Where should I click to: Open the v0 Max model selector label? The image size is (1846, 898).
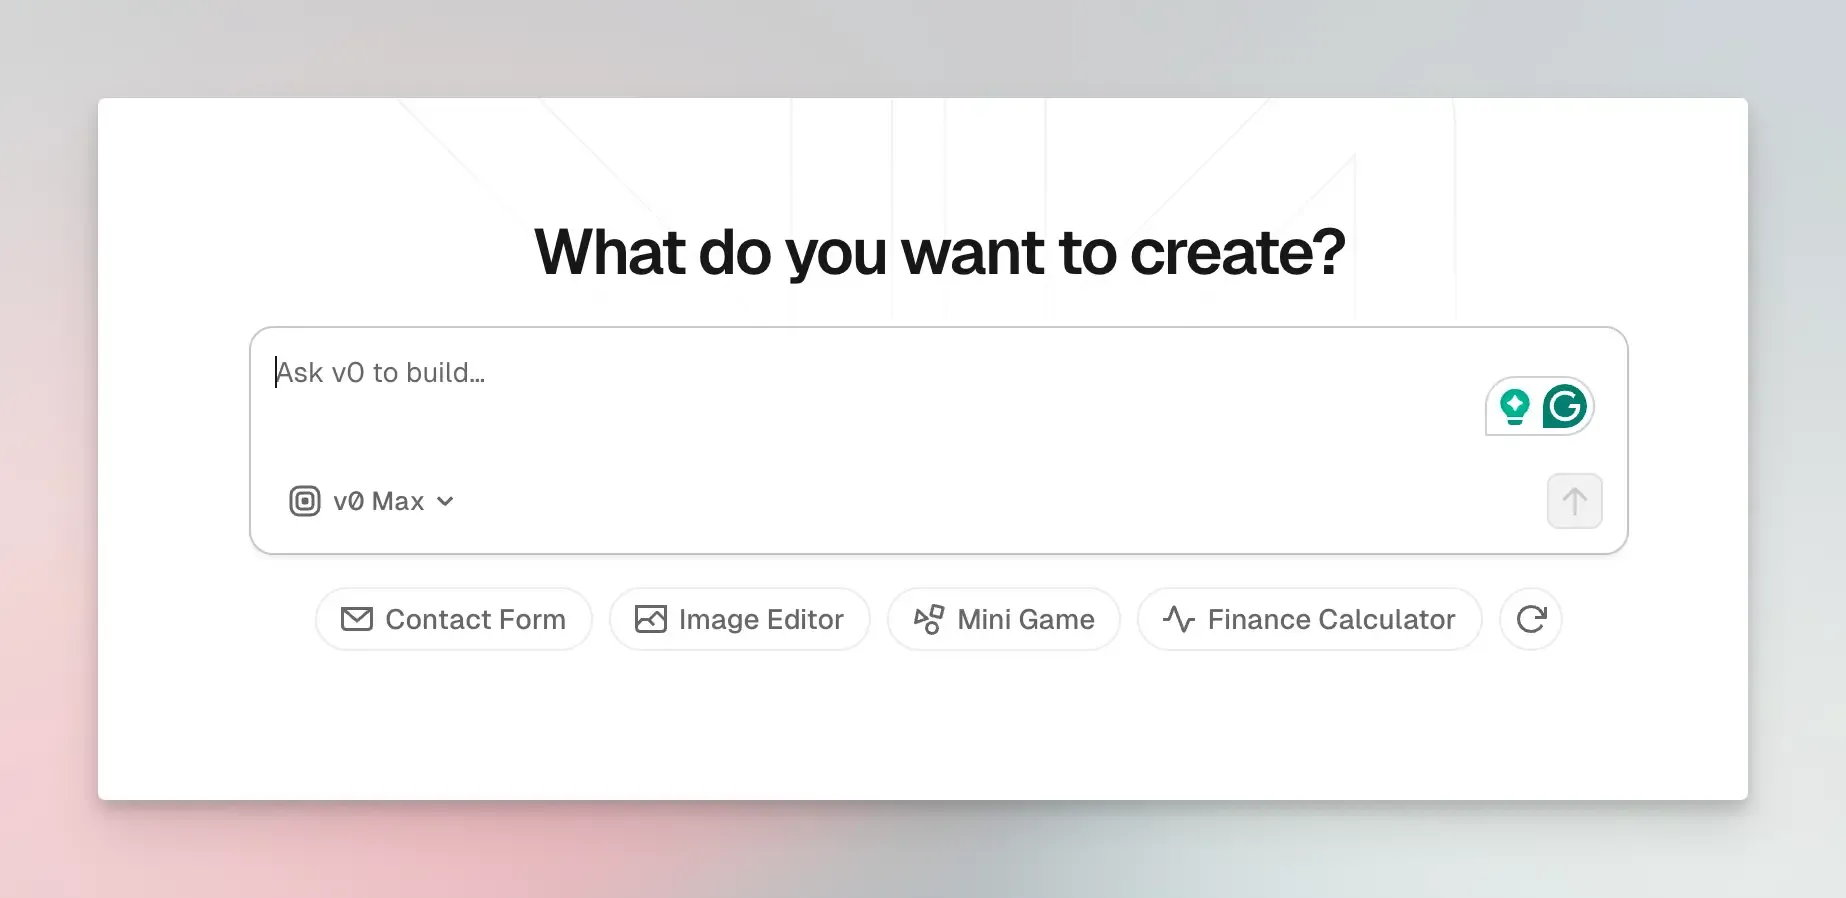[378, 501]
